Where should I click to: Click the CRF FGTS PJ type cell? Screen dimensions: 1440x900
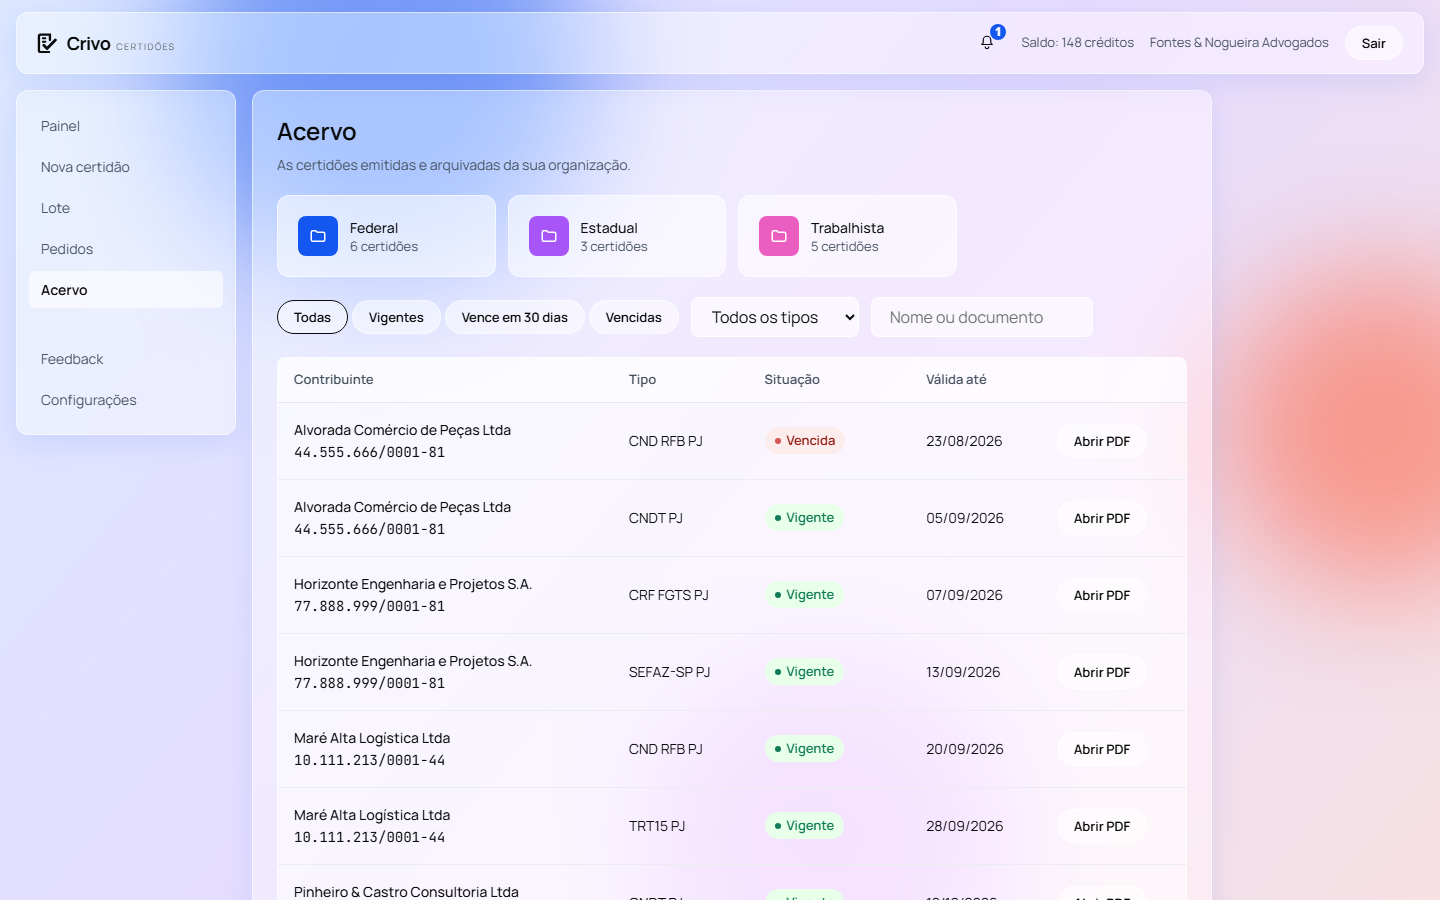coord(668,595)
